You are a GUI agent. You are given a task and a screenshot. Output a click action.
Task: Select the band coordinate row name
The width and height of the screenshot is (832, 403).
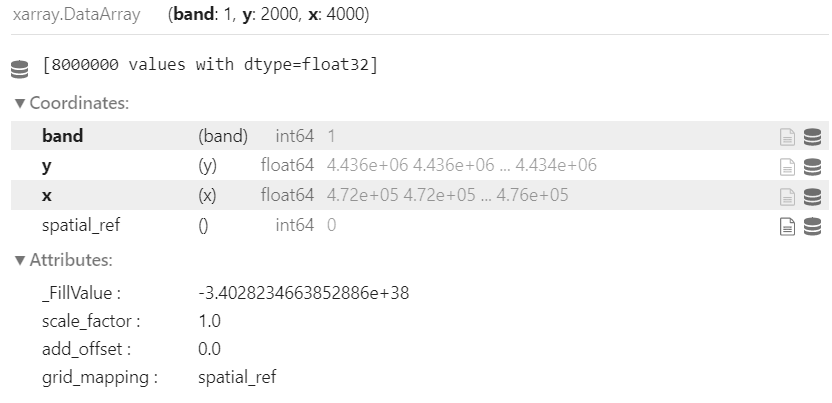(63, 136)
